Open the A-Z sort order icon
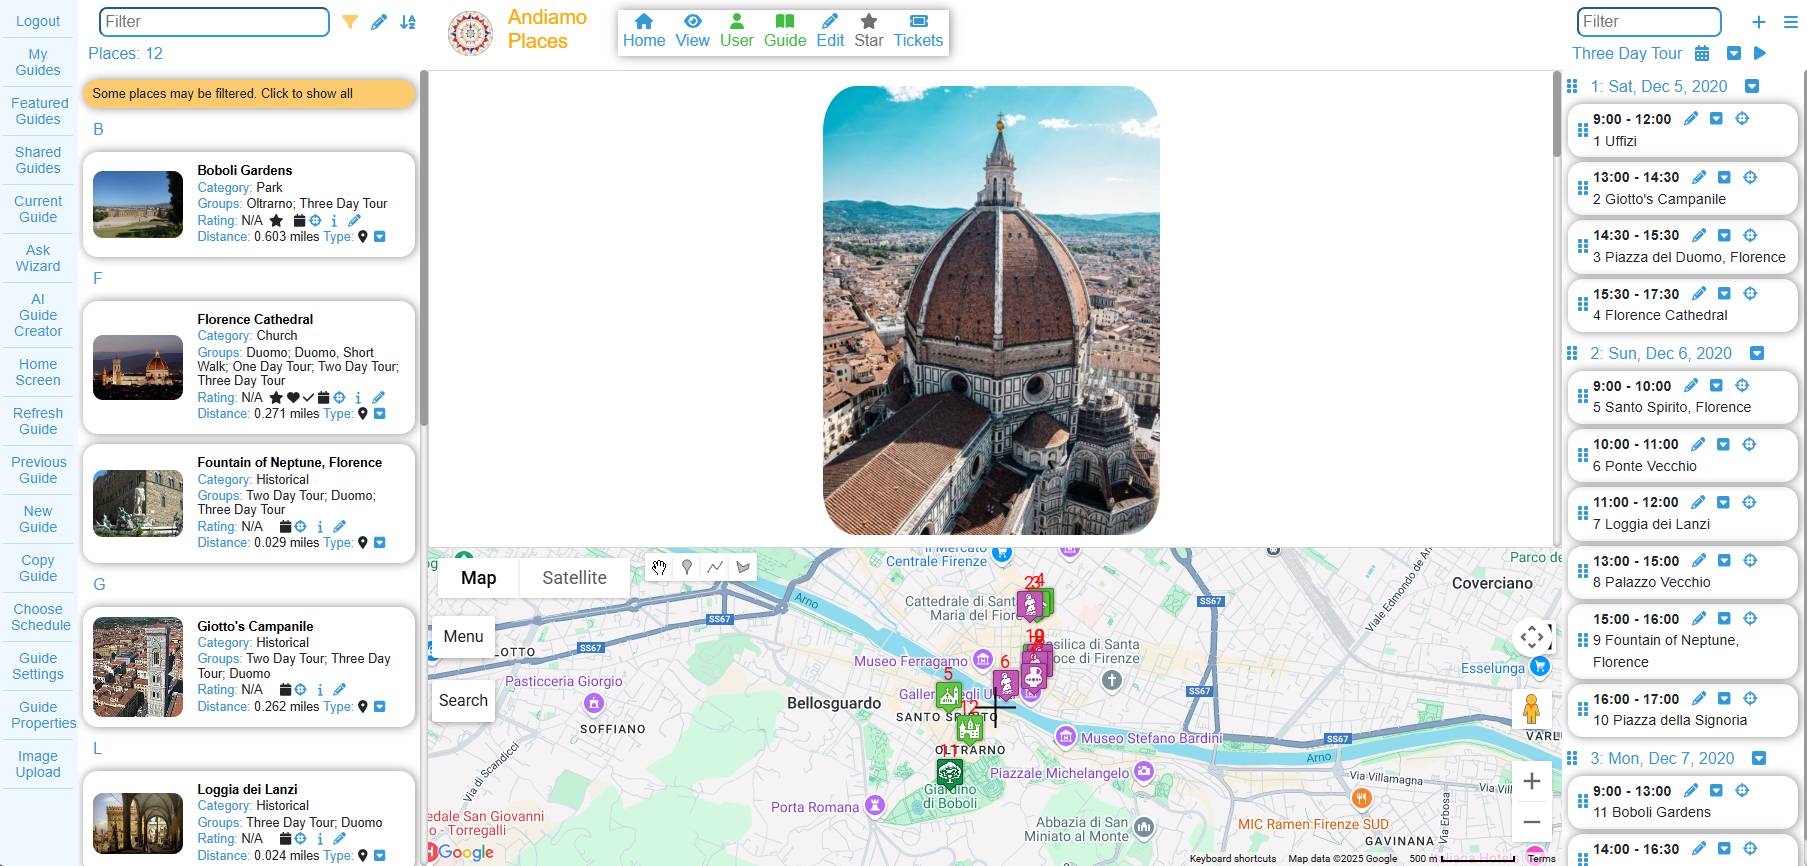The width and height of the screenshot is (1807, 866). pyautogui.click(x=408, y=22)
